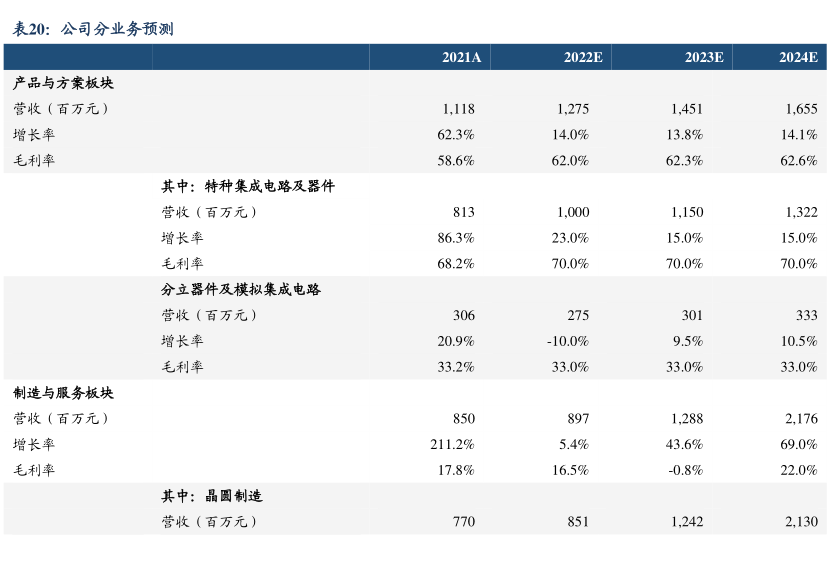Select the revenue value 1,000

click(x=573, y=212)
